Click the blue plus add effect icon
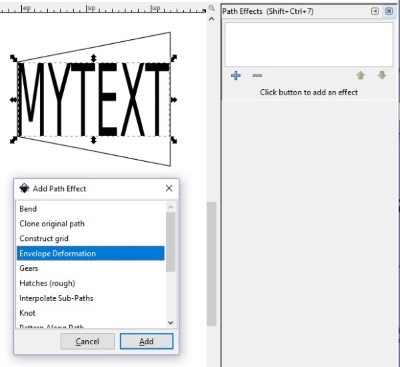 click(236, 76)
